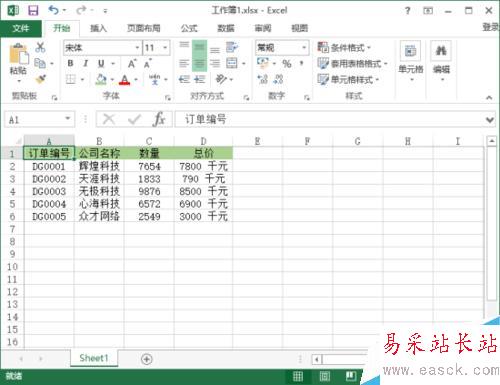500x385 pixels.
Task: Open 条件格式 conditional formatting dropdown
Action: 344,48
